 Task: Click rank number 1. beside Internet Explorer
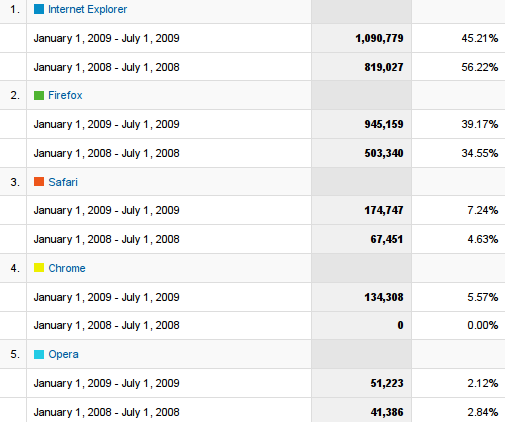[15, 9]
